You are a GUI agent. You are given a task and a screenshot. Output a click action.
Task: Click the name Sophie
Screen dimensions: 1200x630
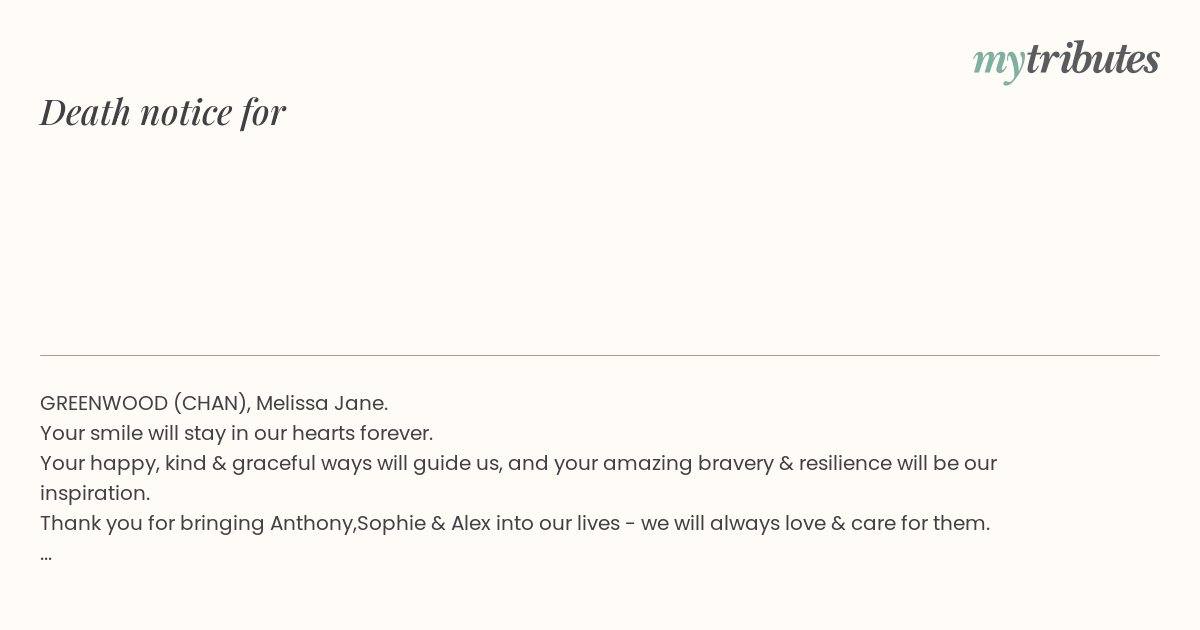click(x=391, y=523)
